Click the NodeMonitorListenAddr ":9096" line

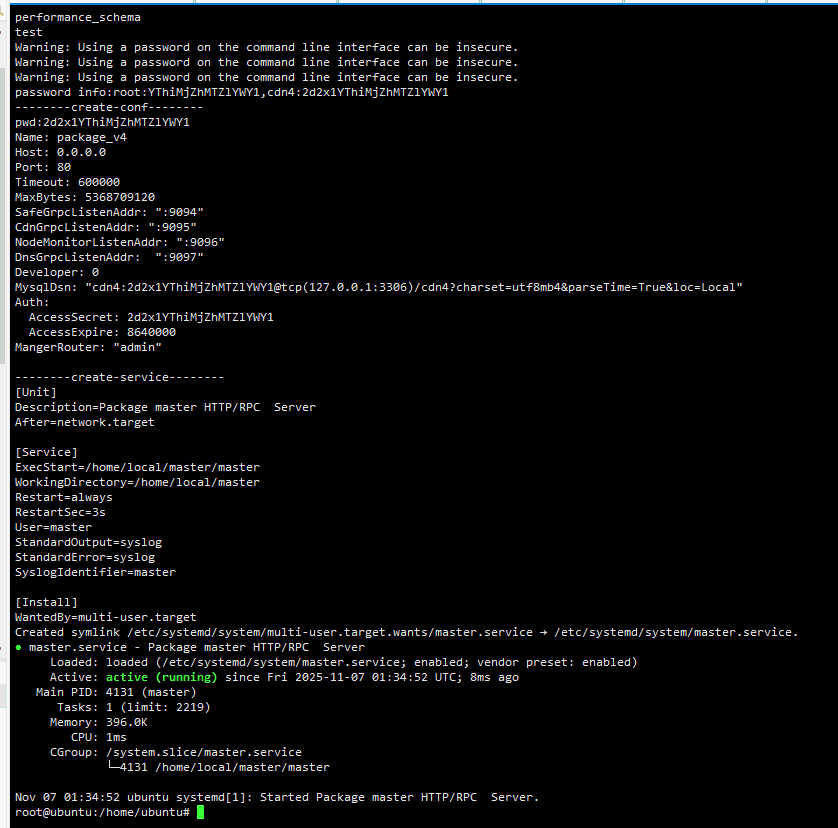[120, 242]
